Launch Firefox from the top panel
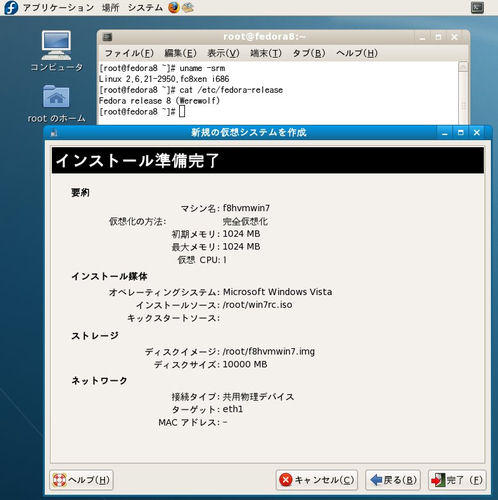Image resolution: width=498 pixels, height=500 pixels. [174, 7]
